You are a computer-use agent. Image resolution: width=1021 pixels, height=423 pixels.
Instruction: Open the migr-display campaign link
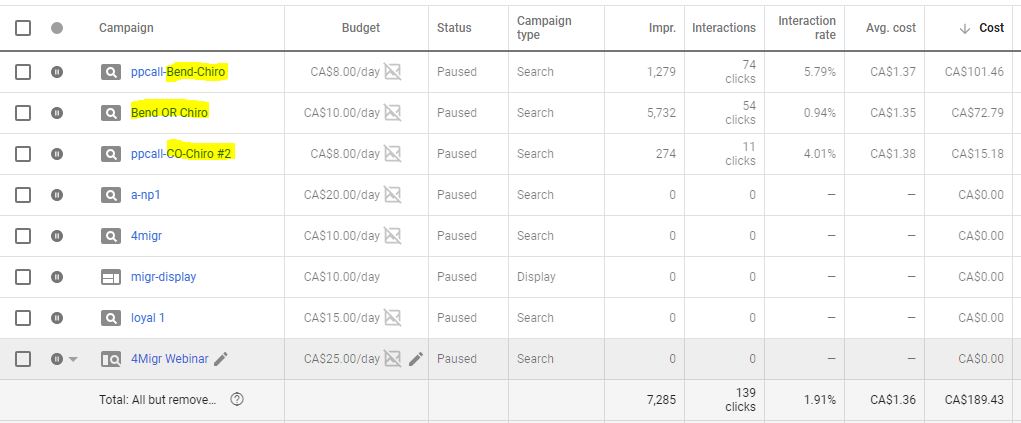pyautogui.click(x=163, y=277)
